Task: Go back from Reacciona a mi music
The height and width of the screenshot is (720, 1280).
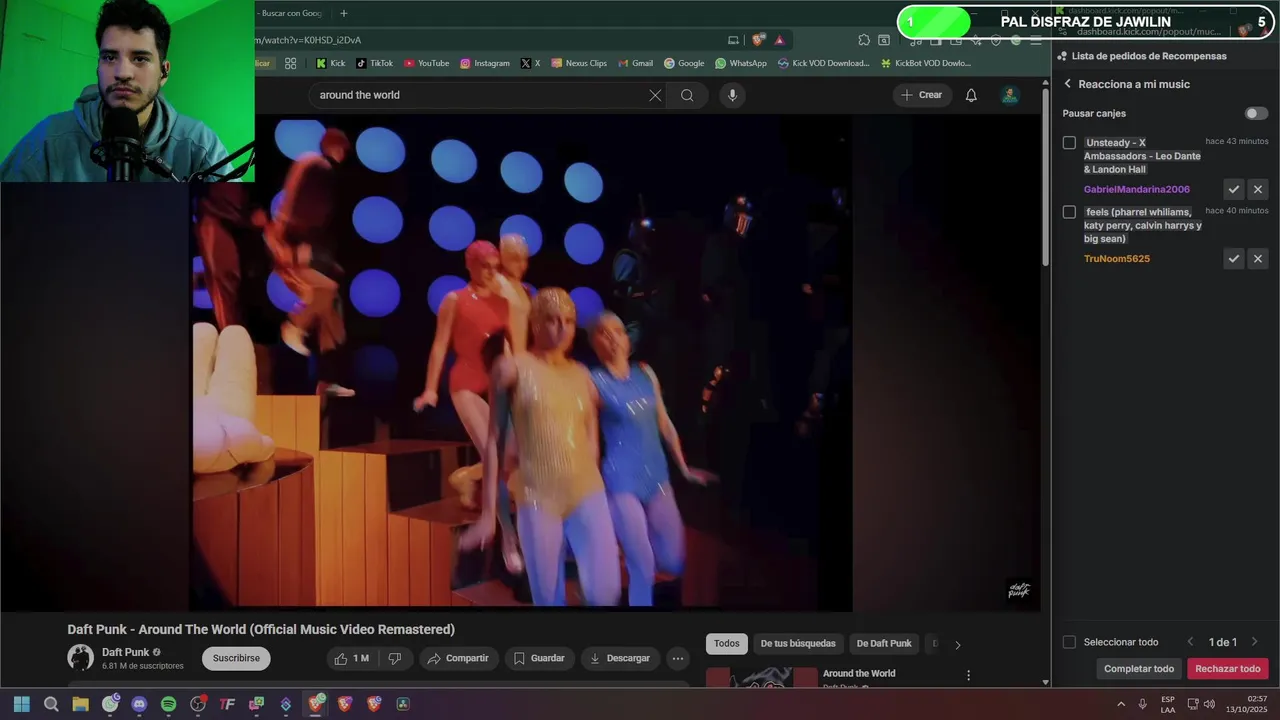Action: [x=1067, y=84]
